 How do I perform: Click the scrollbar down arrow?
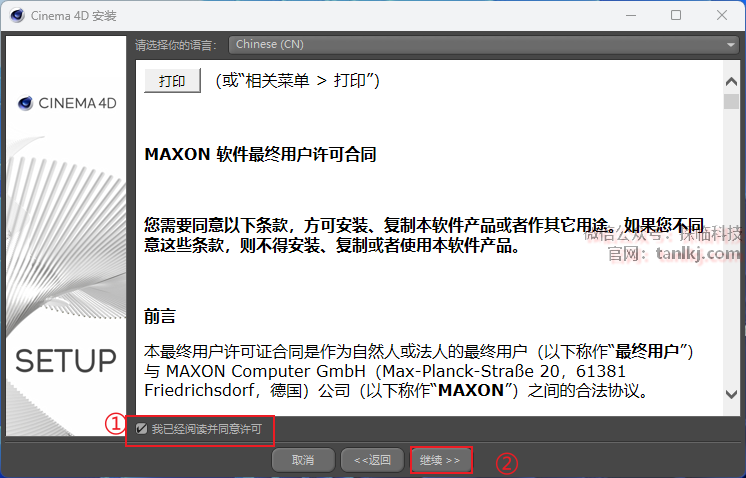(731, 394)
